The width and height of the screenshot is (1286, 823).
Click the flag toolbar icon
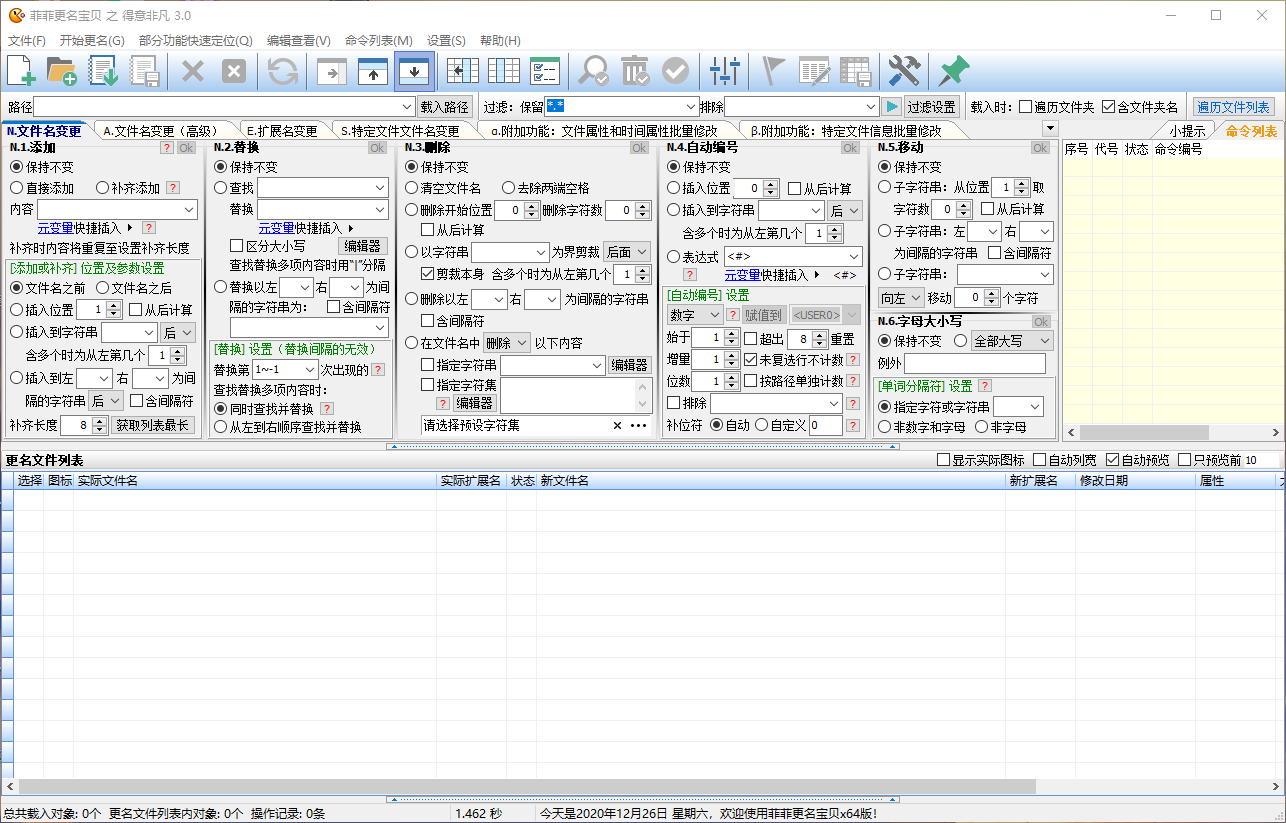click(x=773, y=71)
